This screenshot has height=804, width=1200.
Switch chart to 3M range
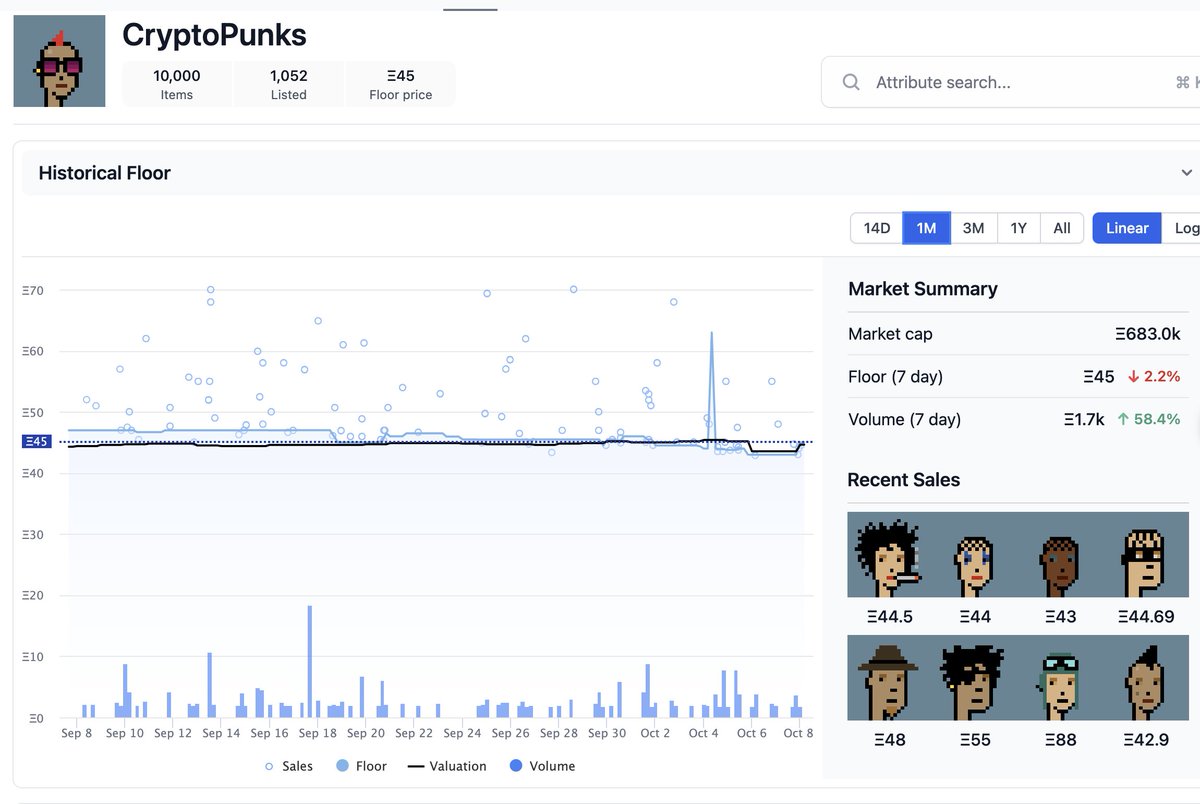point(973,228)
